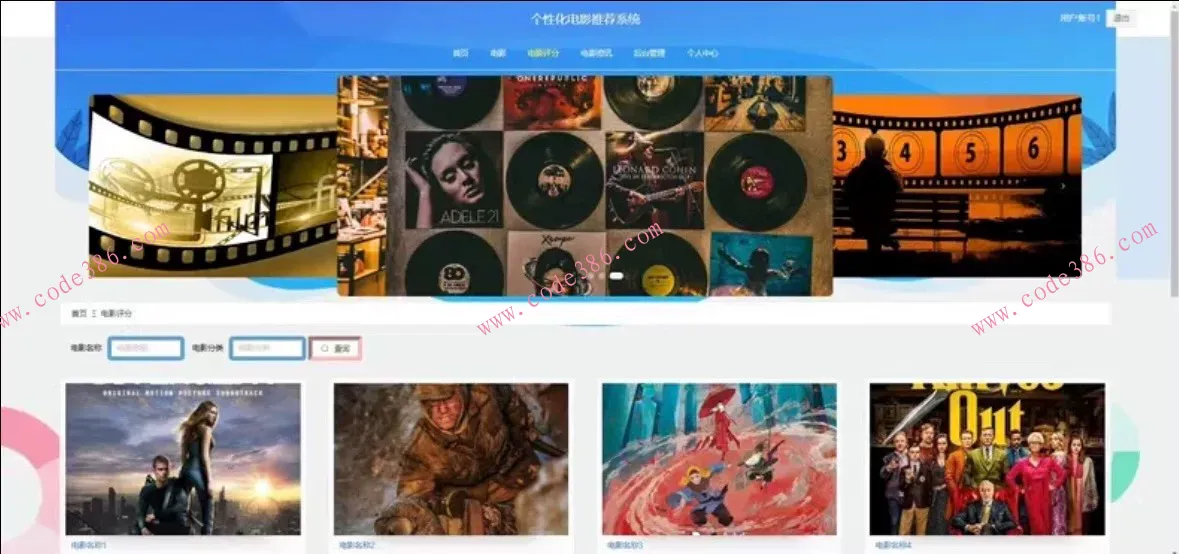Viewport: 1179px width, 554px height.
Task: Open the 电影资讯 navigation tab
Action: pos(596,53)
